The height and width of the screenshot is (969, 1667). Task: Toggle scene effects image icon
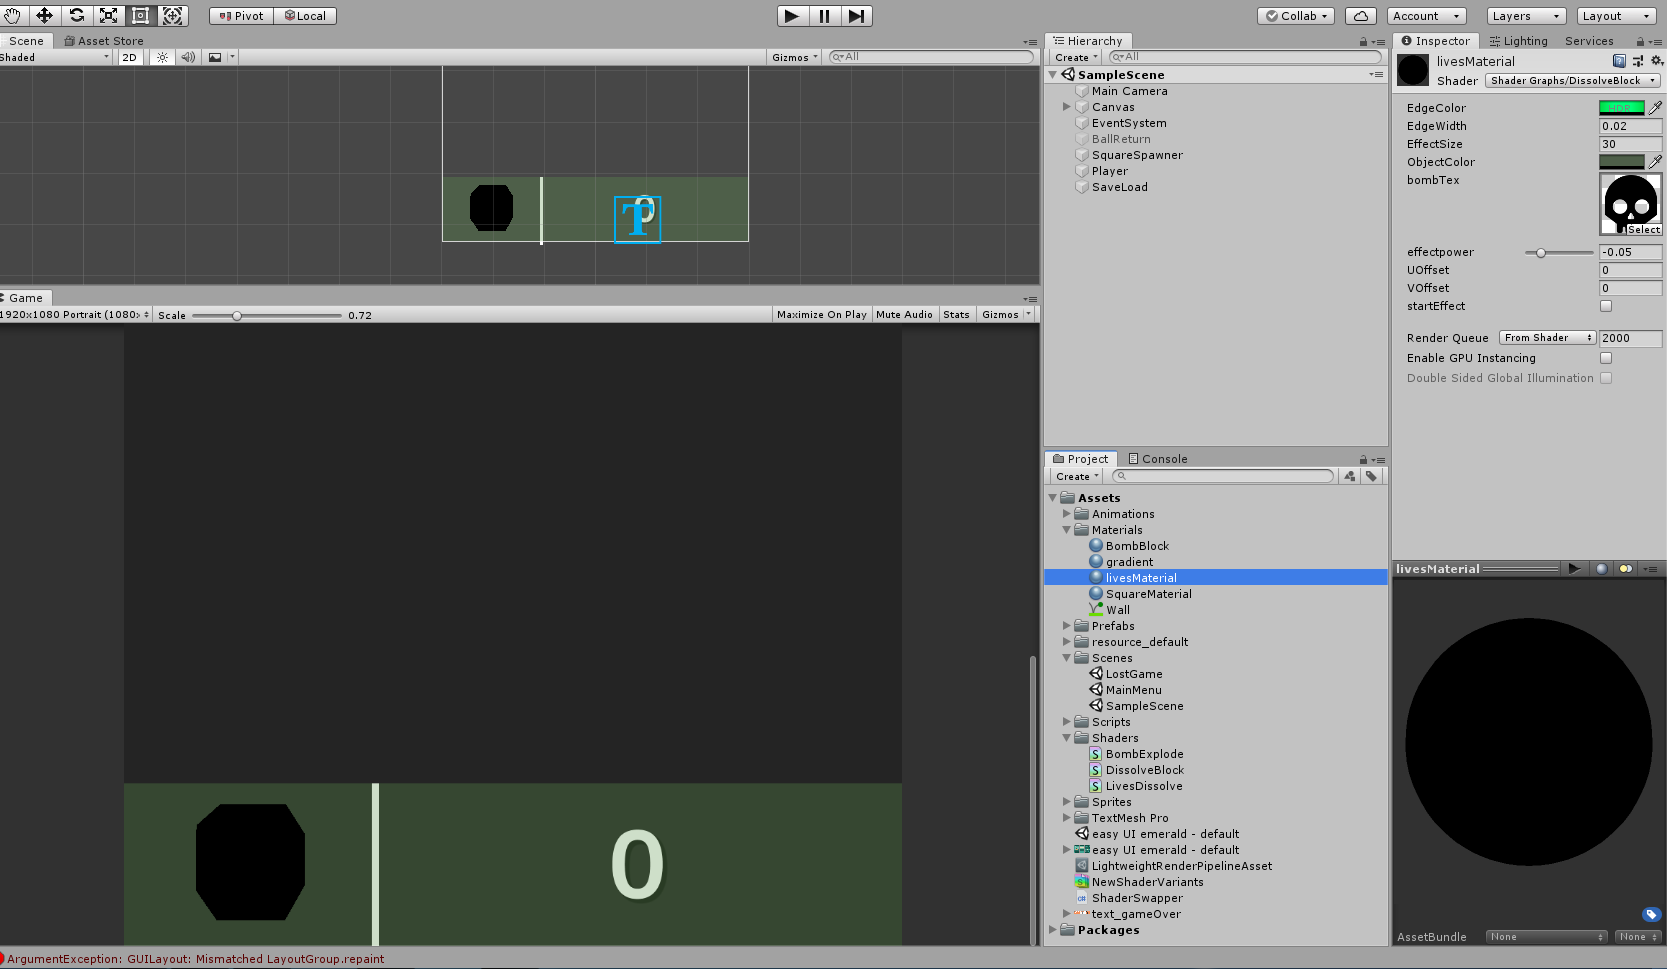tap(215, 57)
